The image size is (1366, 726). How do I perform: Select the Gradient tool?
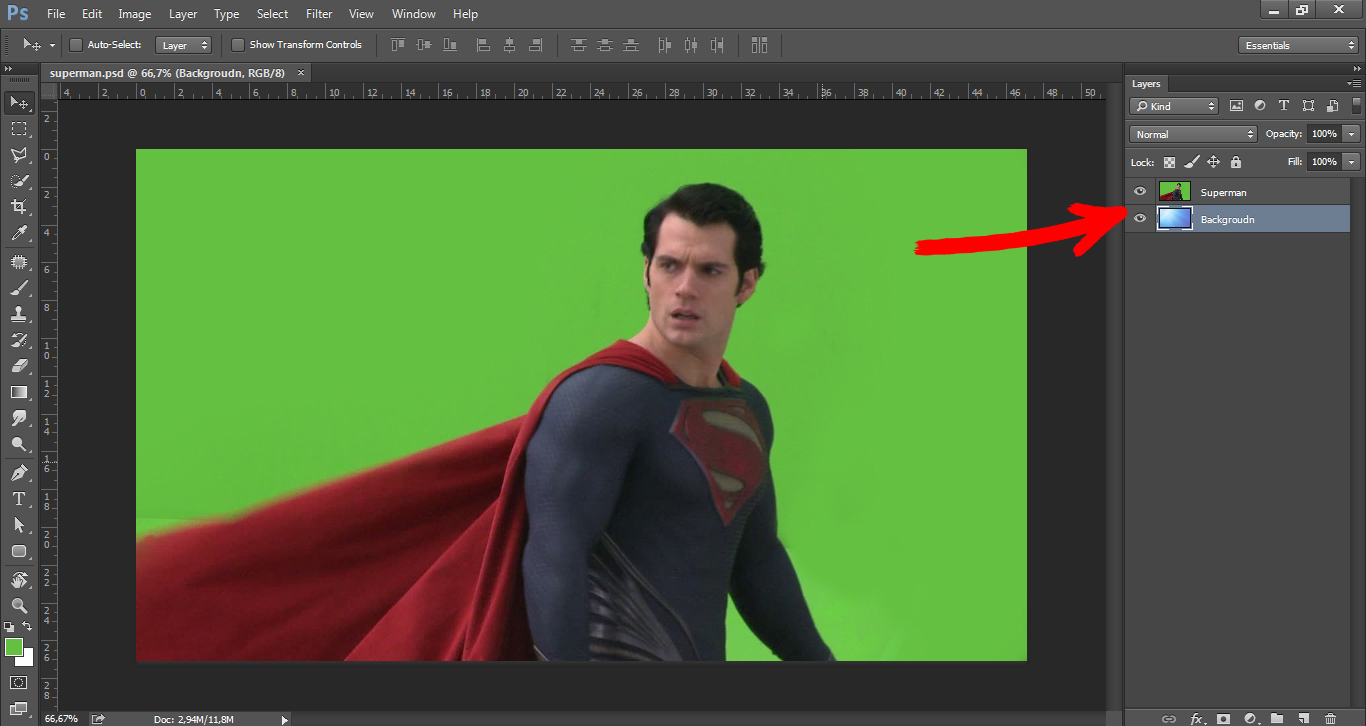(19, 392)
